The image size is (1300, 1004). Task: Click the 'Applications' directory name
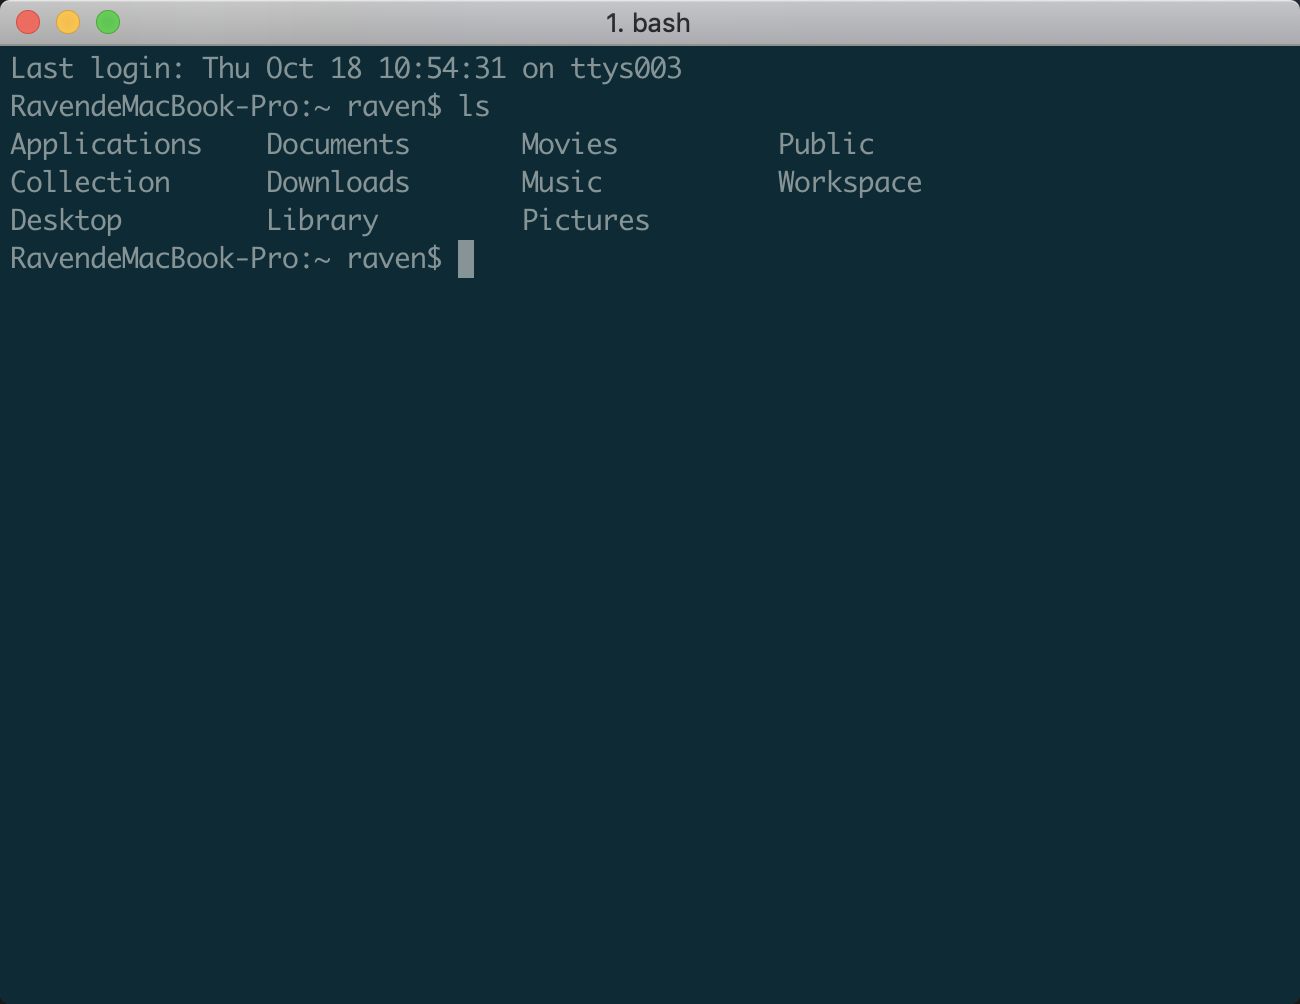point(106,145)
